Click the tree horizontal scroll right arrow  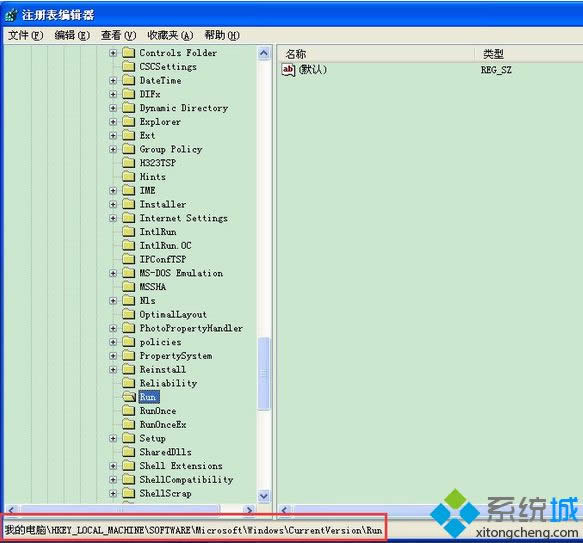[x=249, y=510]
